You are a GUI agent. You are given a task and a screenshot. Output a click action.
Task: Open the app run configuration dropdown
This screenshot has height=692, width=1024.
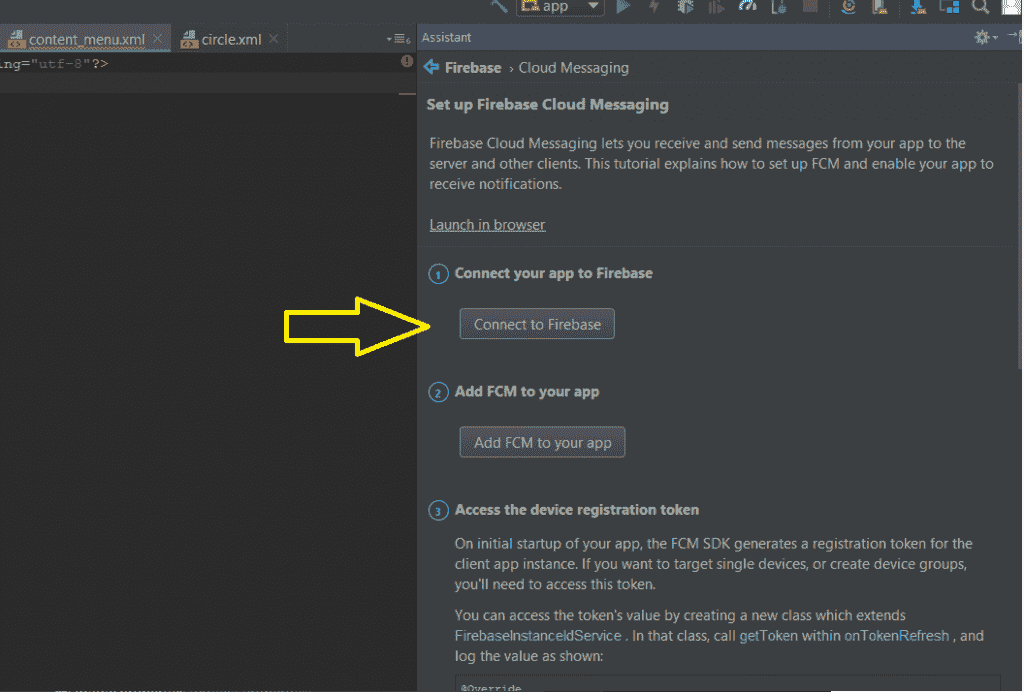pyautogui.click(x=560, y=7)
